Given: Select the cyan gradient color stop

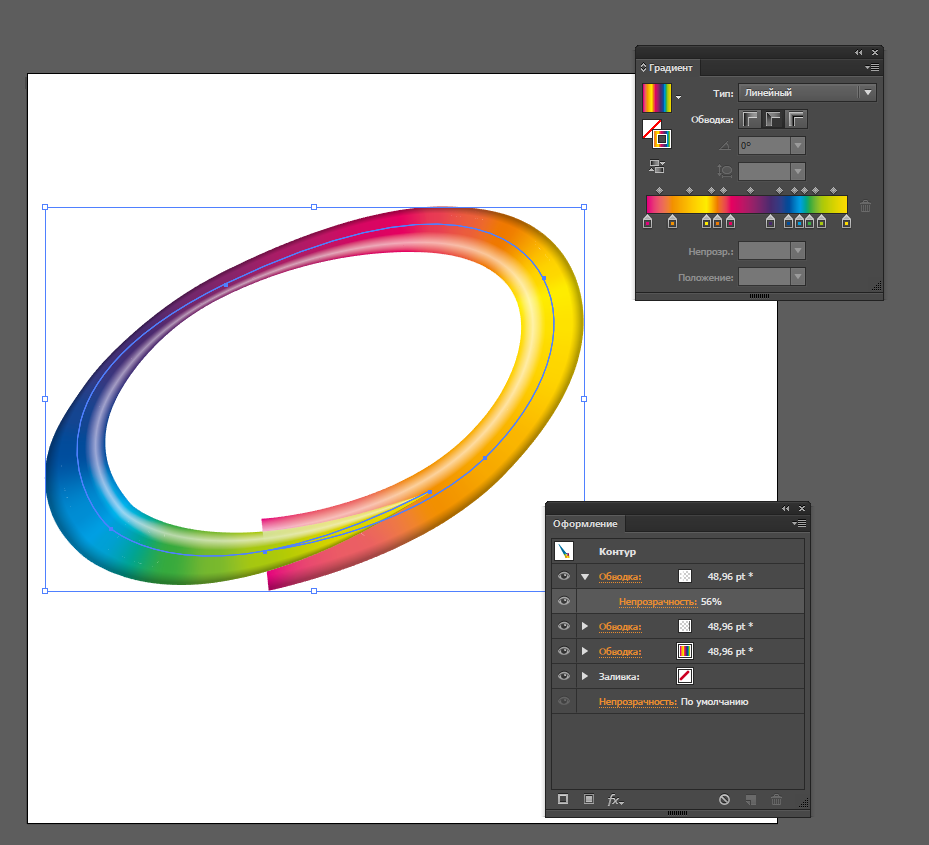Looking at the screenshot, I should [799, 222].
